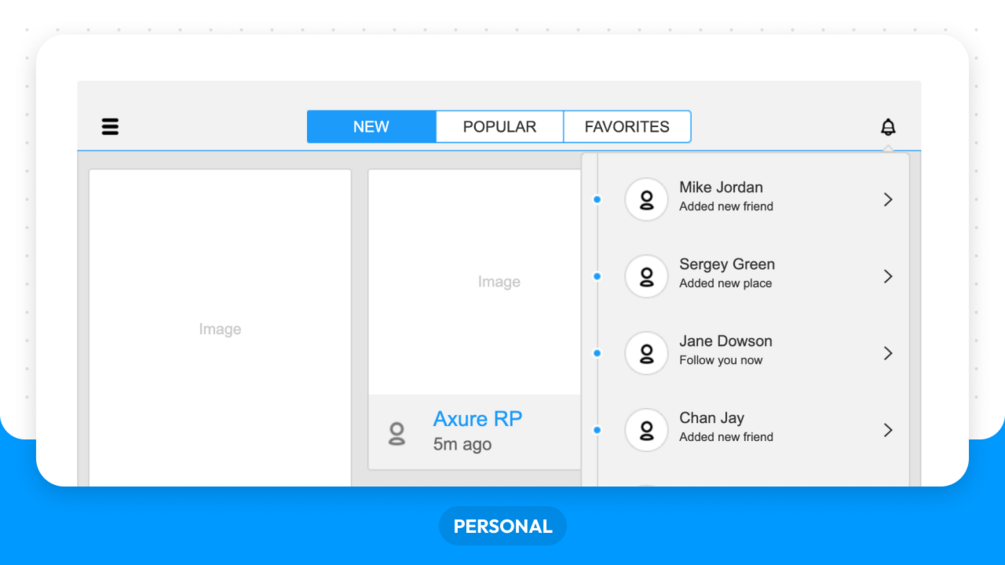Expand Jane Dowson notification chevron
The height and width of the screenshot is (565, 1005).
point(888,354)
